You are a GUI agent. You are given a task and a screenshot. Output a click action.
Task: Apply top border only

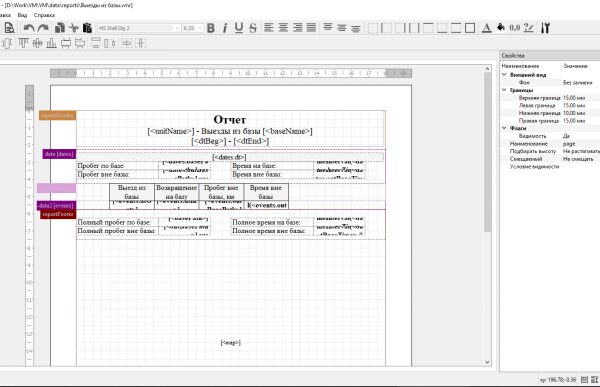[x=428, y=28]
